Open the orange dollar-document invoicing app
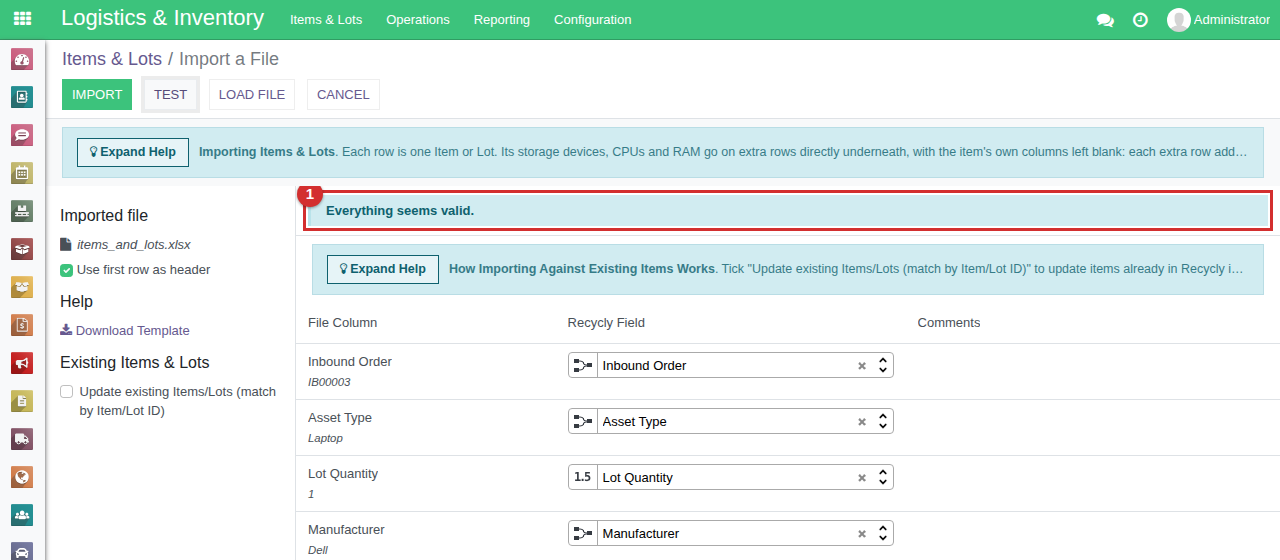This screenshot has height=560, width=1280. tap(22, 325)
